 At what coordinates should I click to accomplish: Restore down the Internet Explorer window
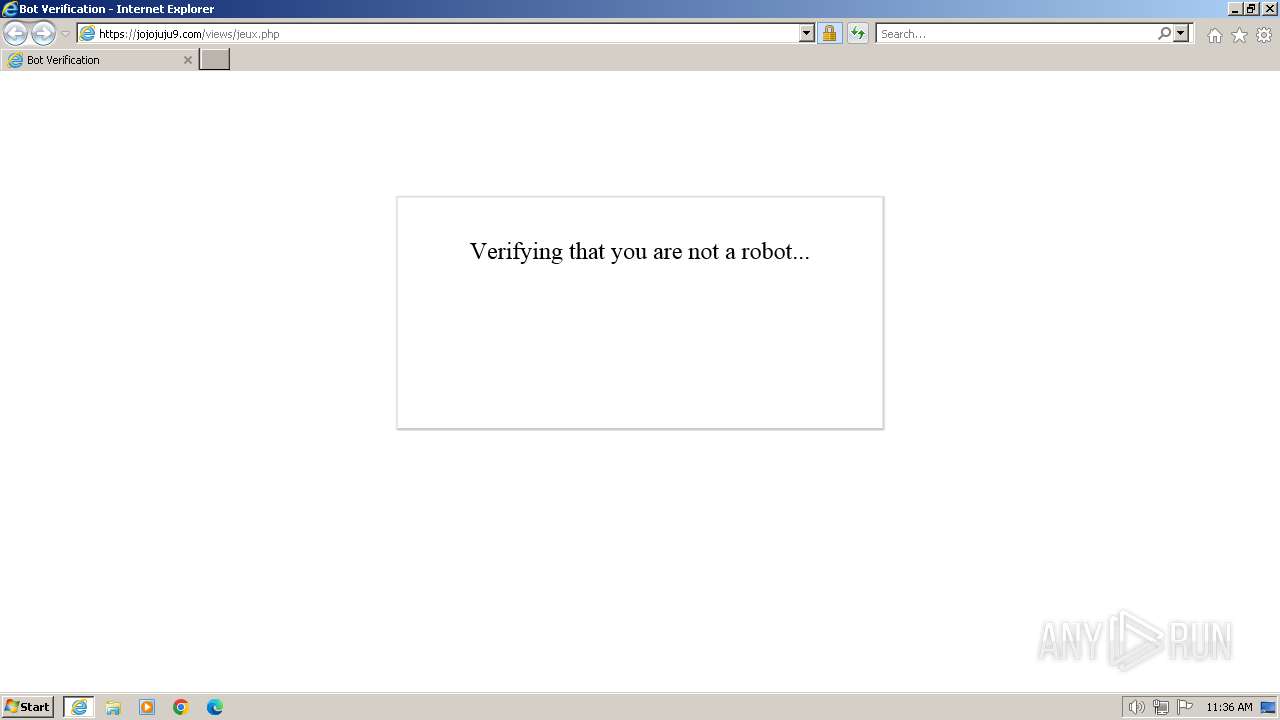[x=1251, y=9]
